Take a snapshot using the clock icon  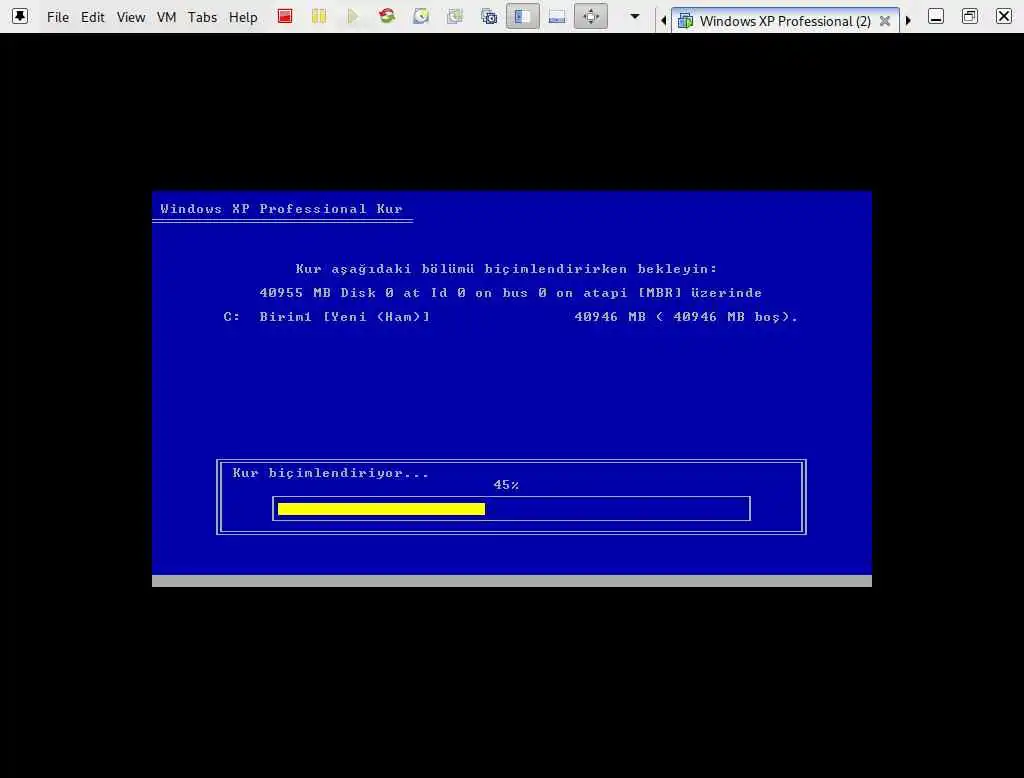tap(421, 16)
